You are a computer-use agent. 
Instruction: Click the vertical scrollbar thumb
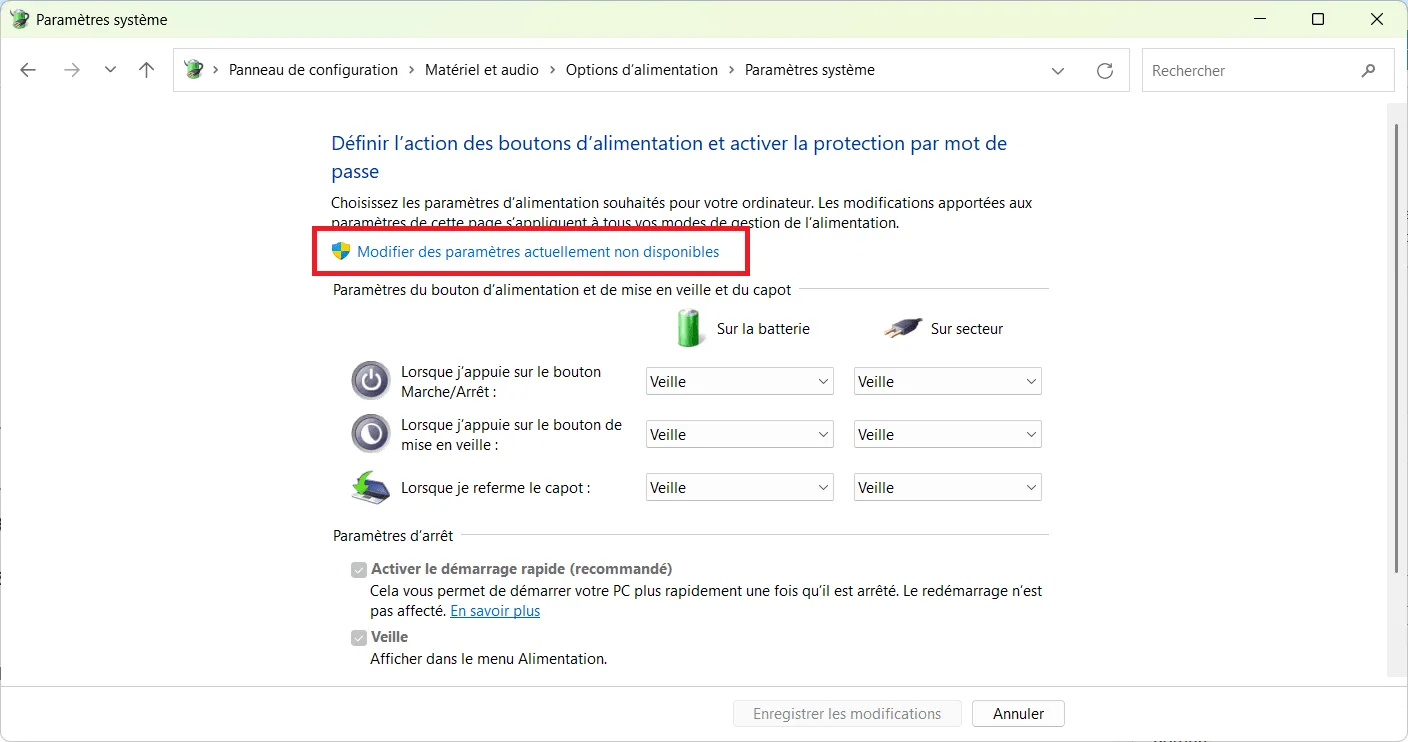click(1398, 348)
